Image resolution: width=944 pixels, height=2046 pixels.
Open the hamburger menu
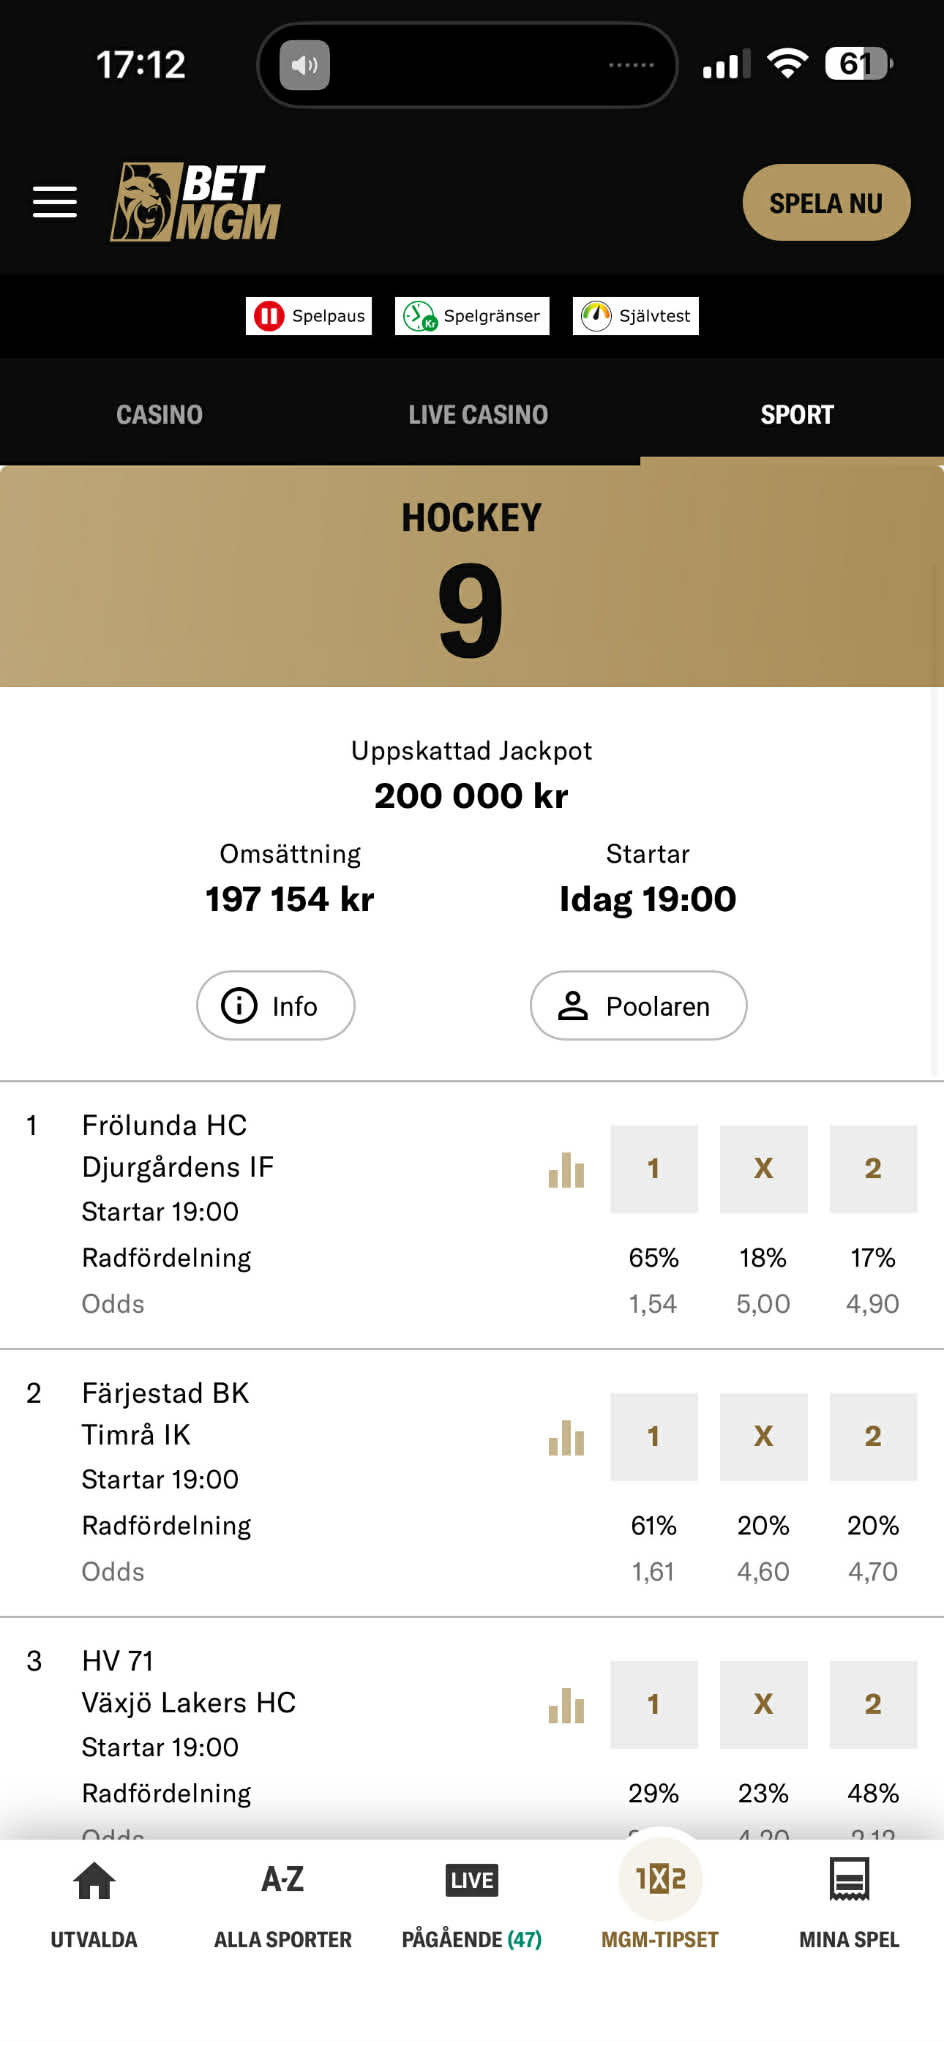(x=55, y=202)
